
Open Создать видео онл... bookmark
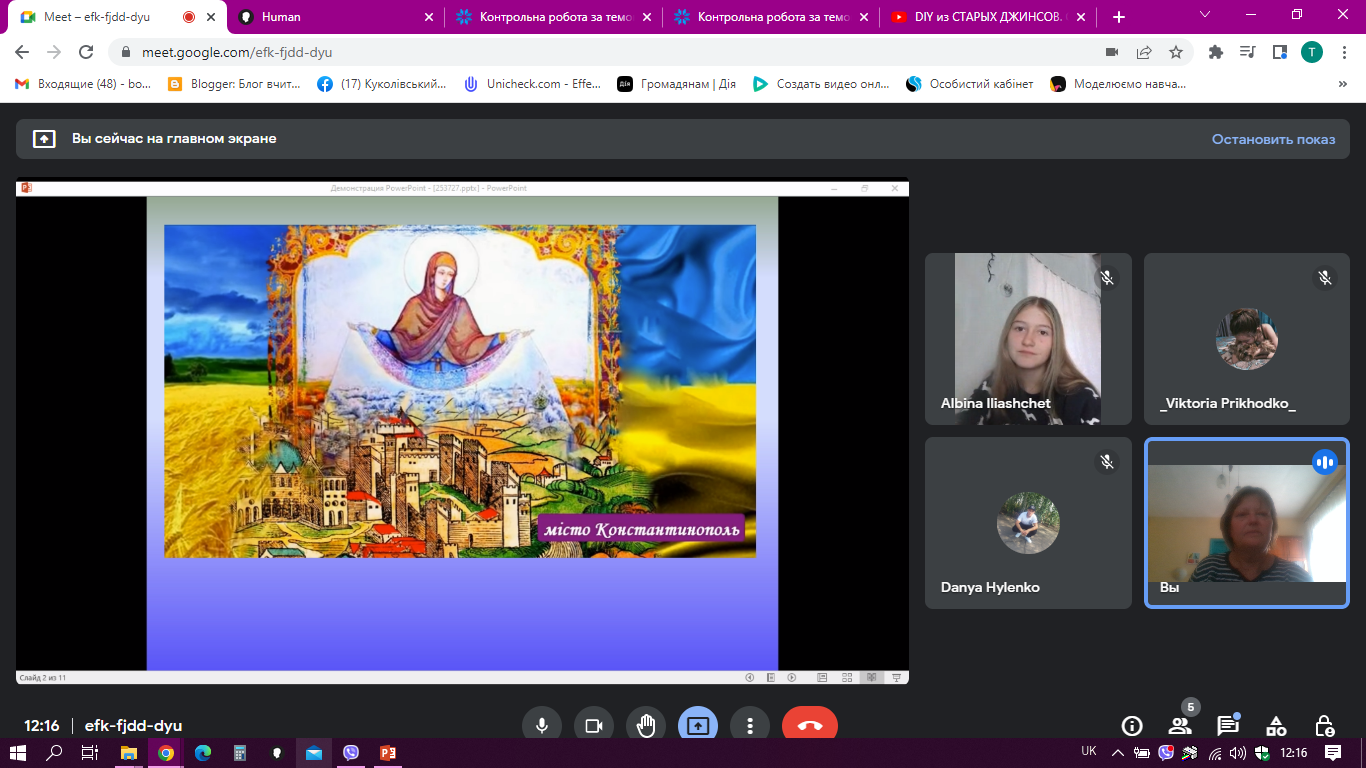click(821, 84)
